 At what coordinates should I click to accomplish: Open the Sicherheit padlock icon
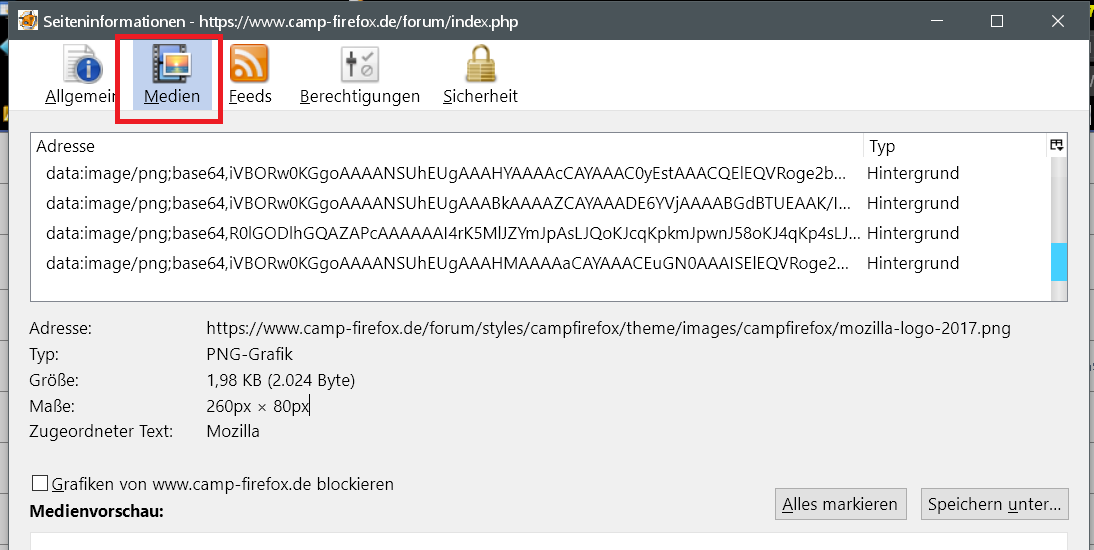coord(480,66)
